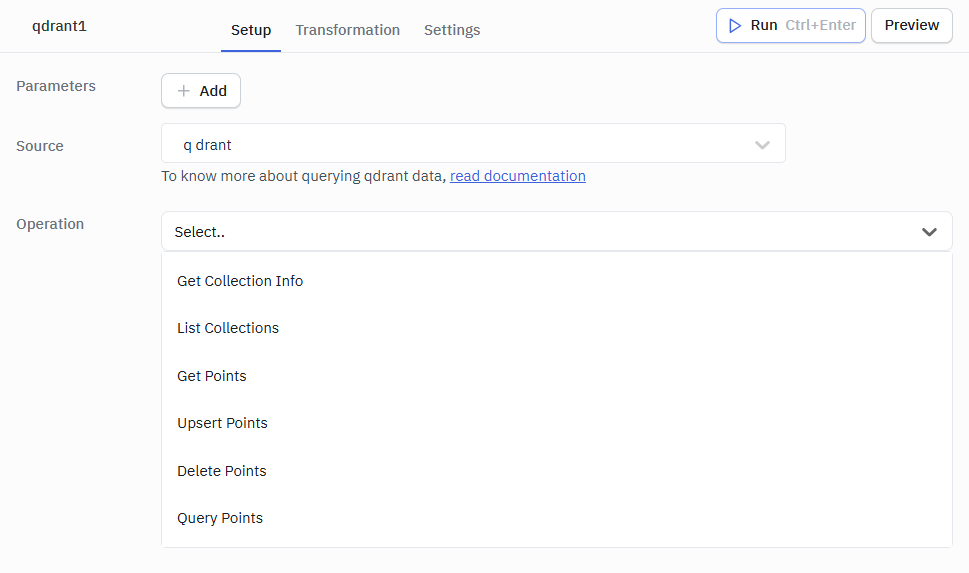Open the Operation Select.. field
969x573 pixels.
[556, 231]
